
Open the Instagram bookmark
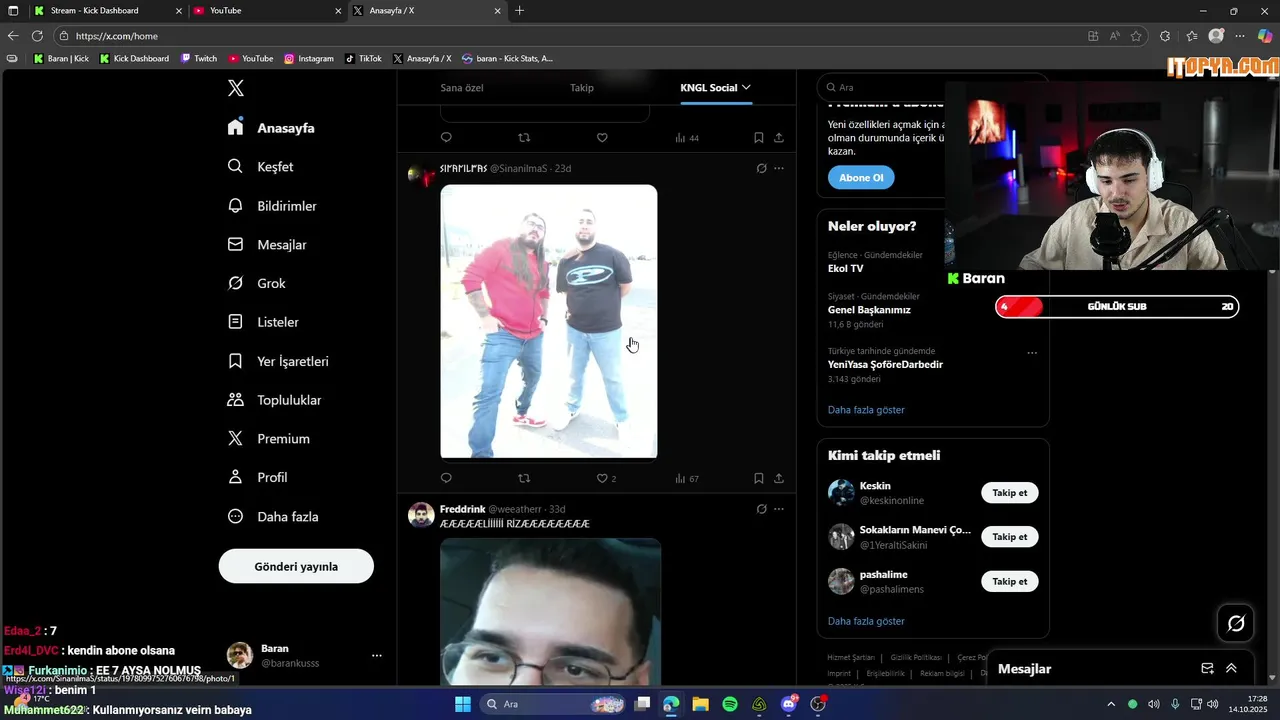pos(309,58)
